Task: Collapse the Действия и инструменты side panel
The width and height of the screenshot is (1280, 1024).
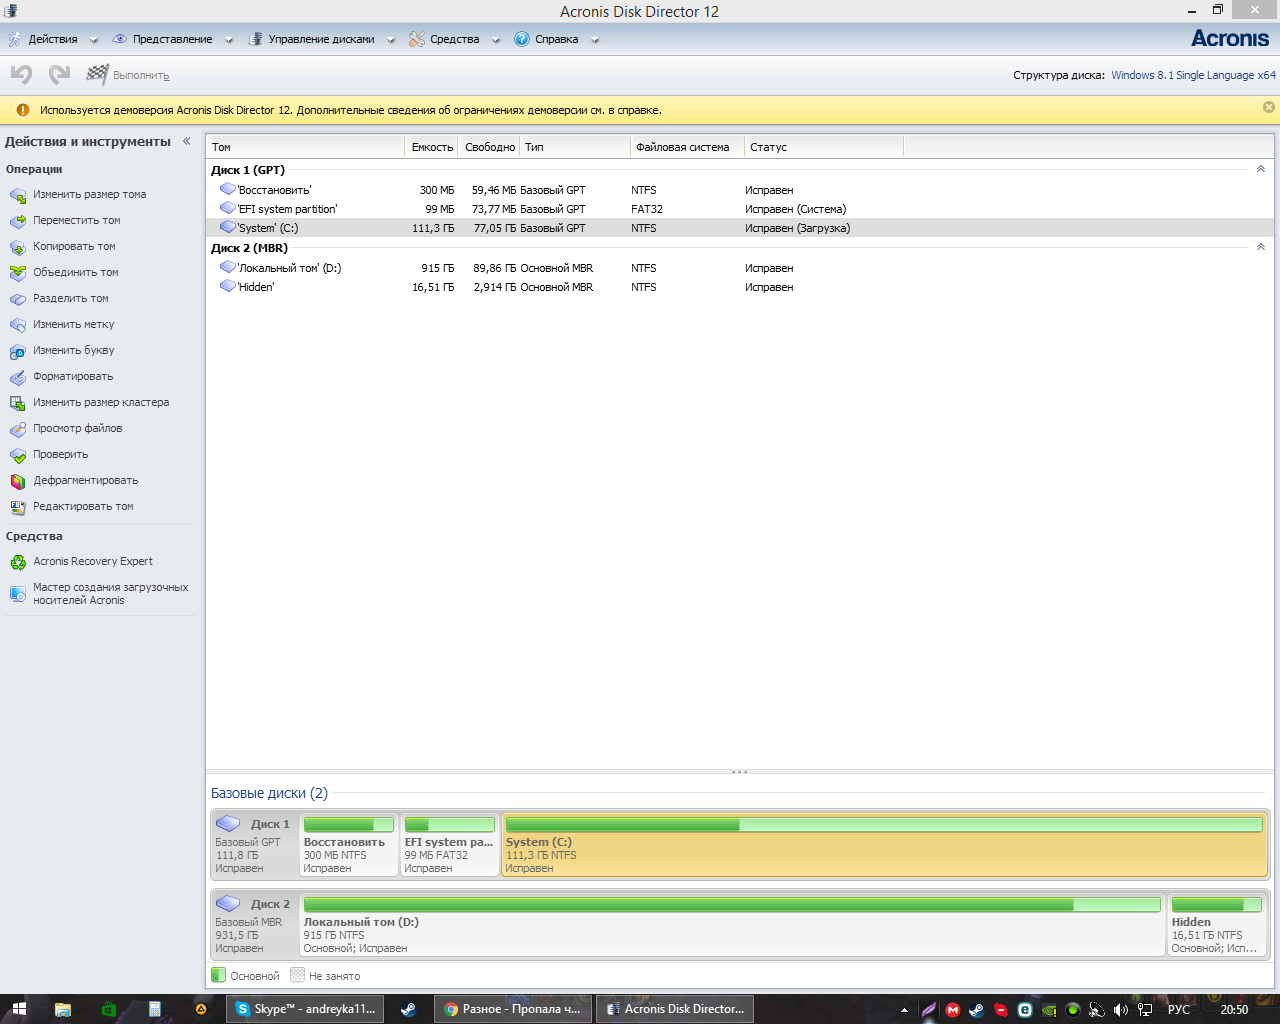Action: tap(187, 141)
